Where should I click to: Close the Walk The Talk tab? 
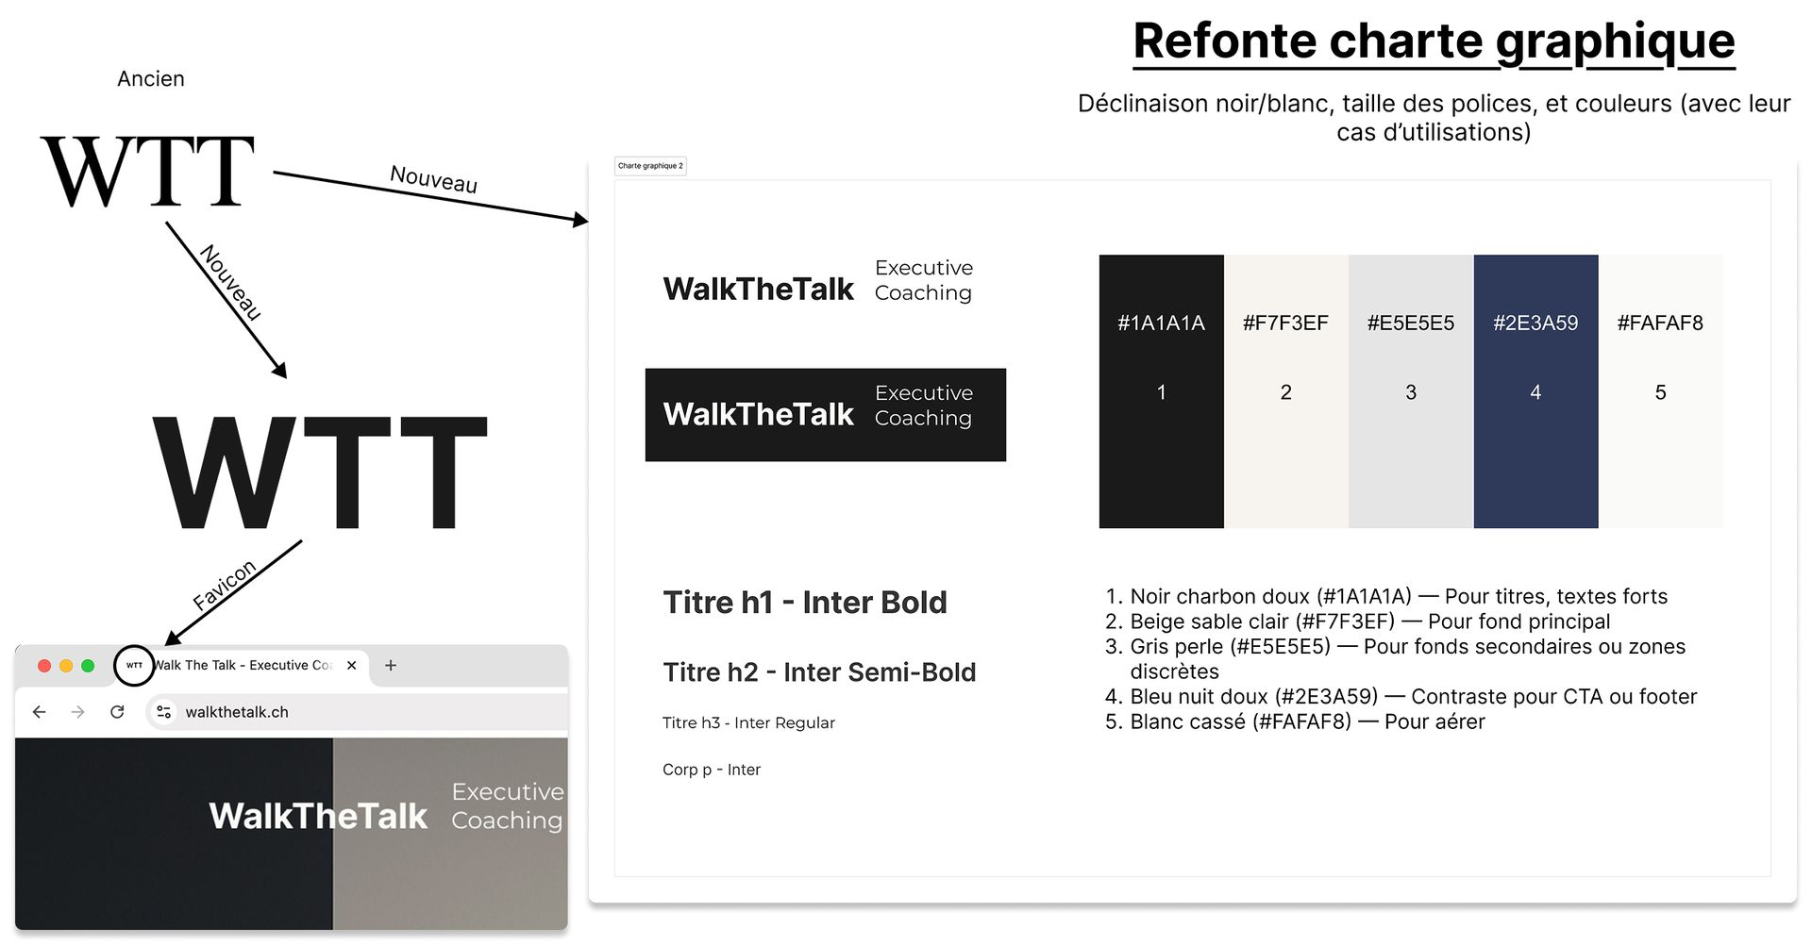coord(351,665)
